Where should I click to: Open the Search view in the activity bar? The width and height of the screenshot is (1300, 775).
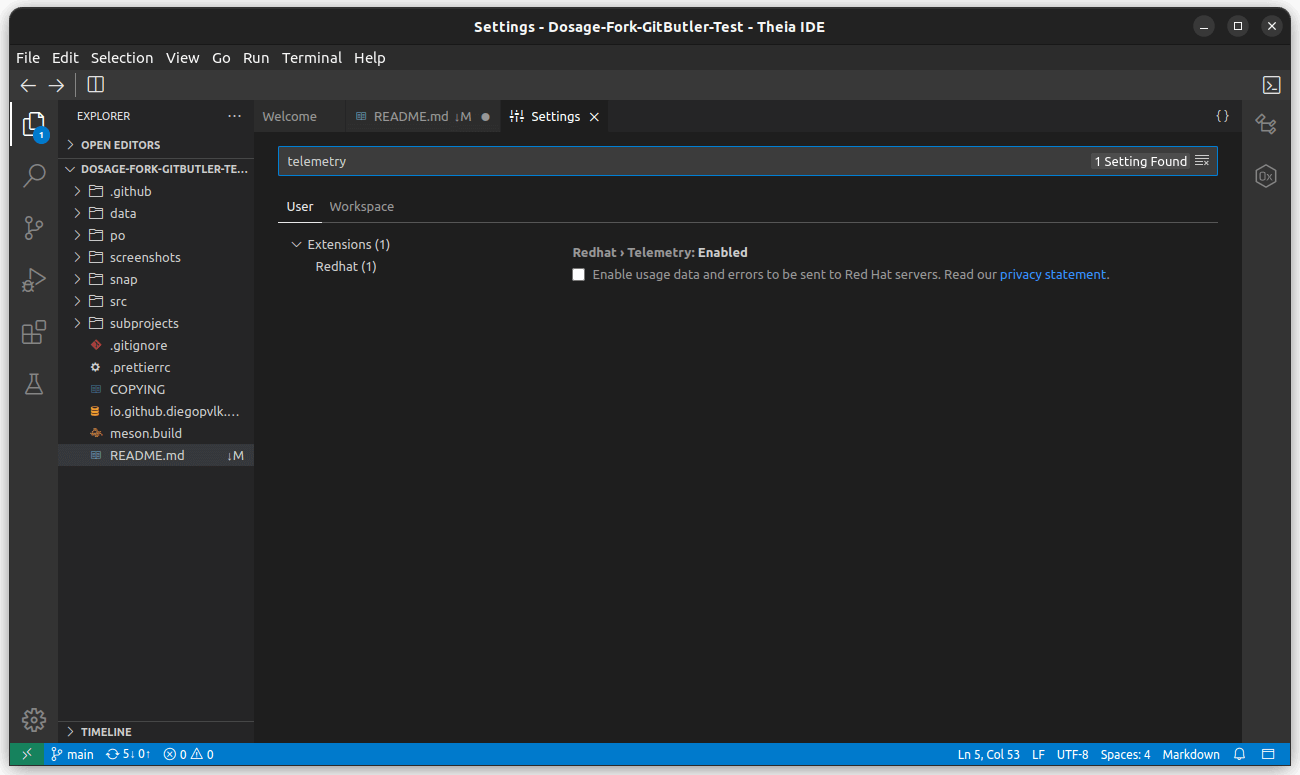33,175
